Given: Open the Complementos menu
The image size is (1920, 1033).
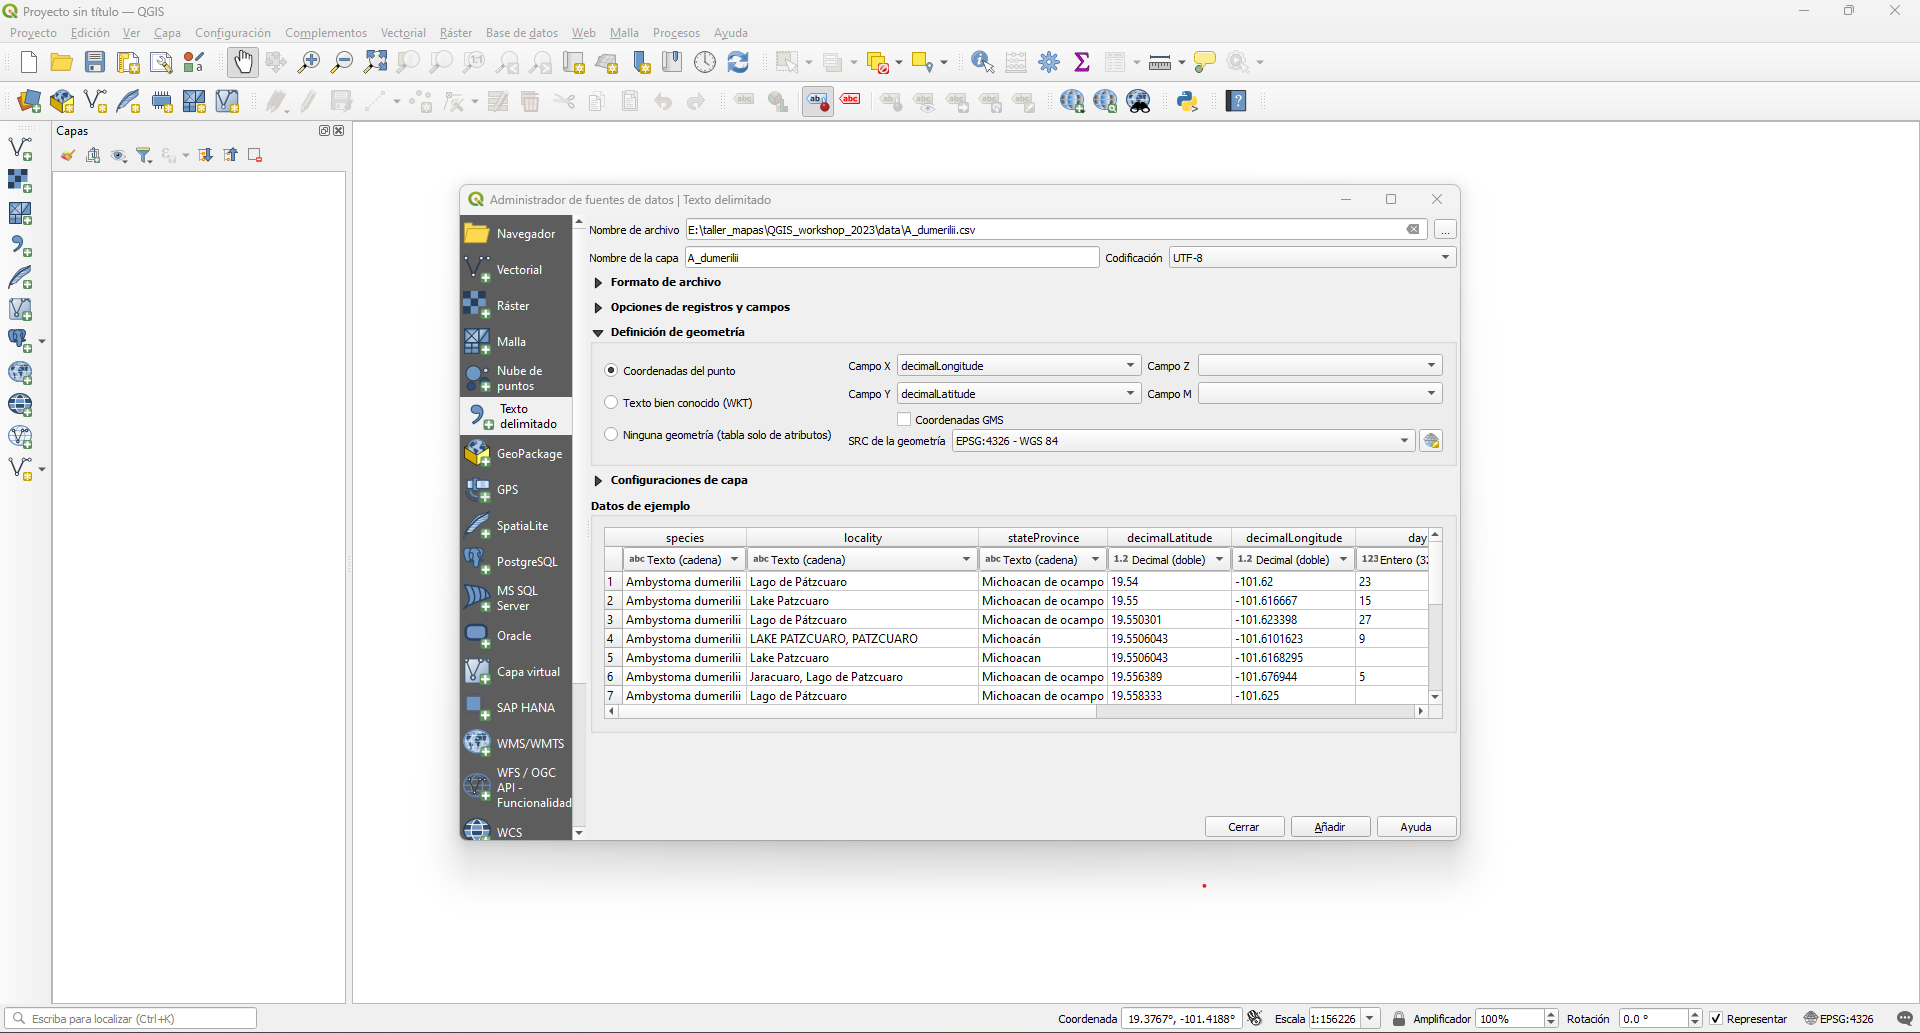Looking at the screenshot, I should [326, 33].
